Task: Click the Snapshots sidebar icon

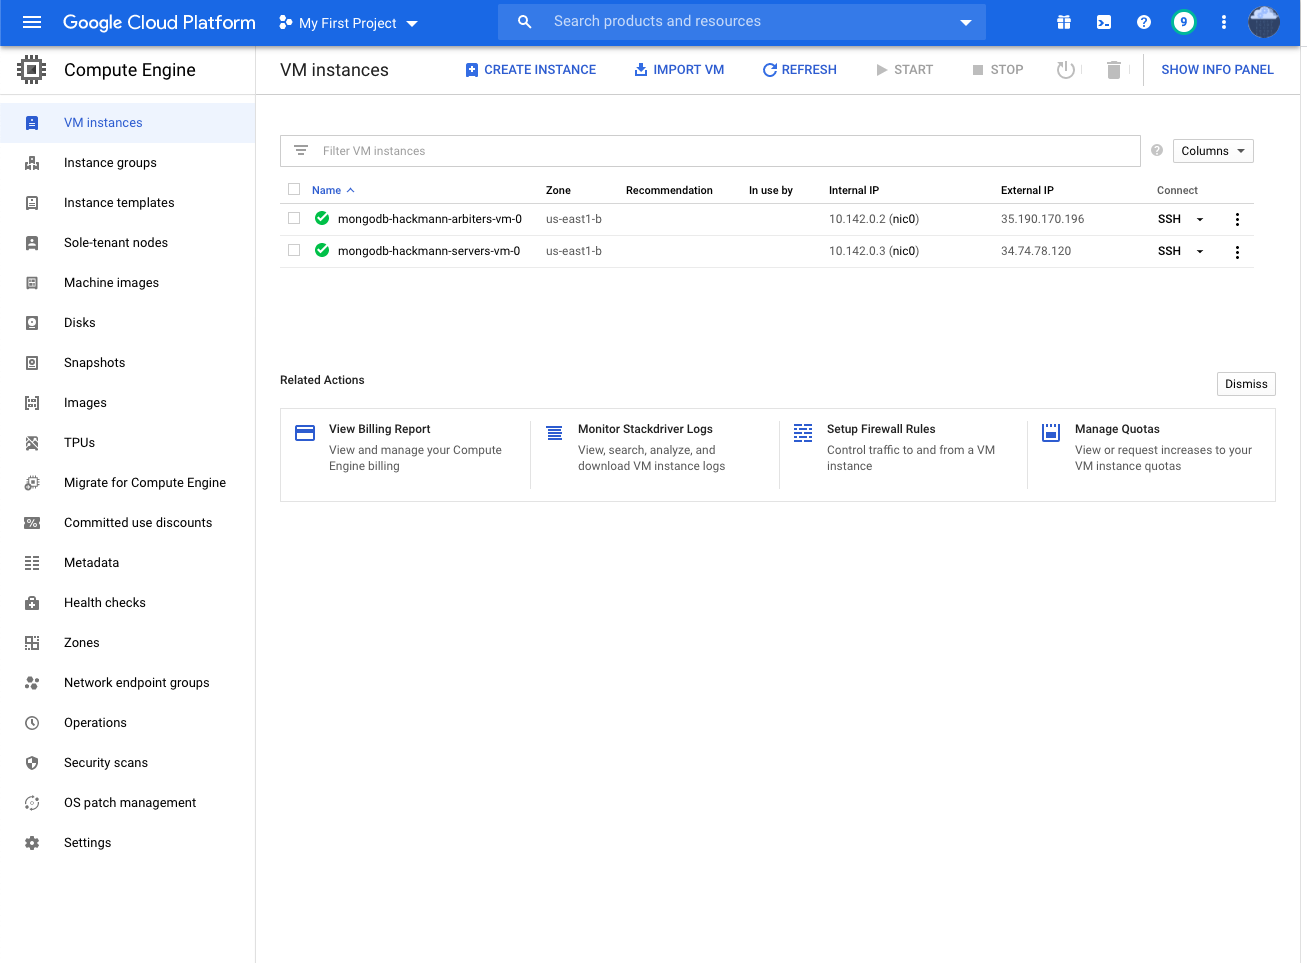Action: click(32, 363)
